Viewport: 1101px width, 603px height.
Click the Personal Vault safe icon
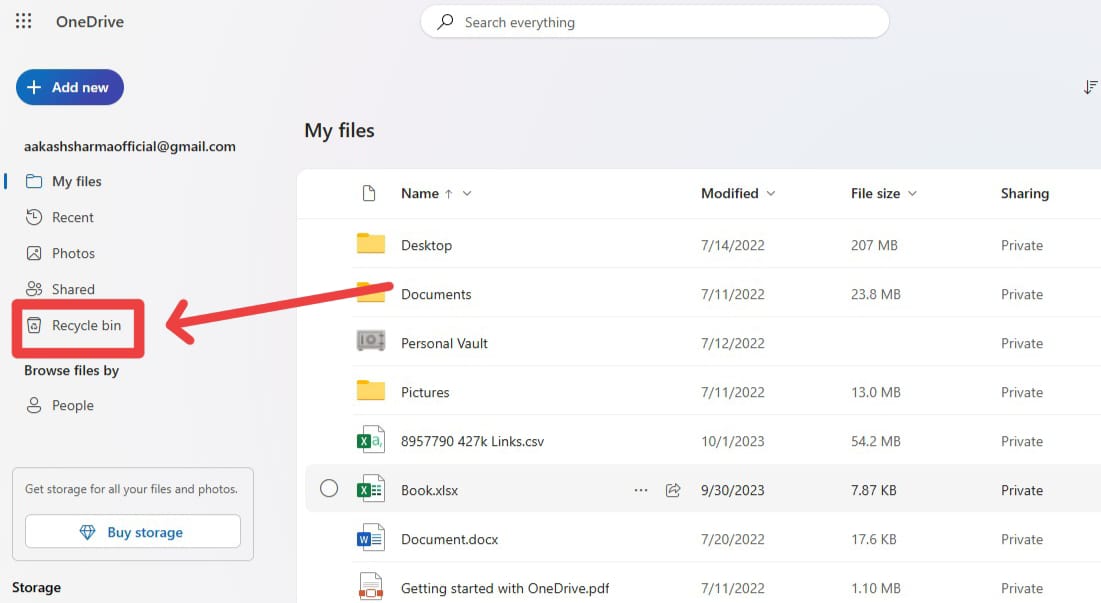371,341
